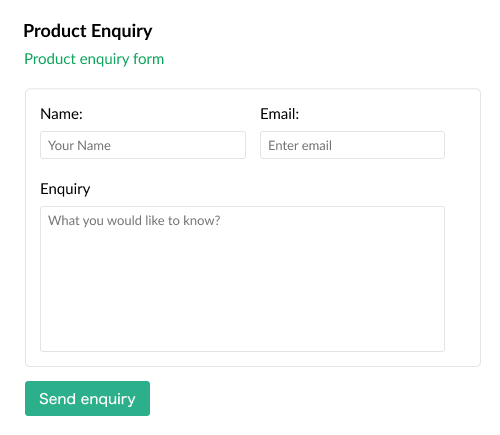This screenshot has height=435, width=500.
Task: Submit the form using the green Send enquiry button
Action: point(87,398)
